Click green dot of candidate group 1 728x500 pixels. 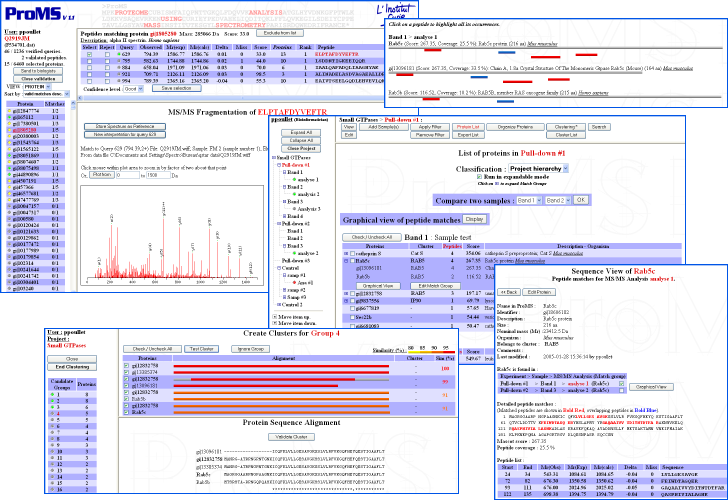click(52, 395)
